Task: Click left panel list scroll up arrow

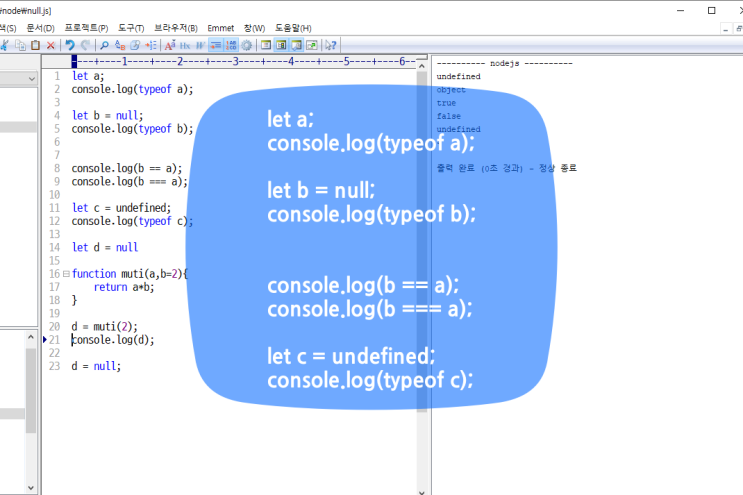Action: point(31,337)
